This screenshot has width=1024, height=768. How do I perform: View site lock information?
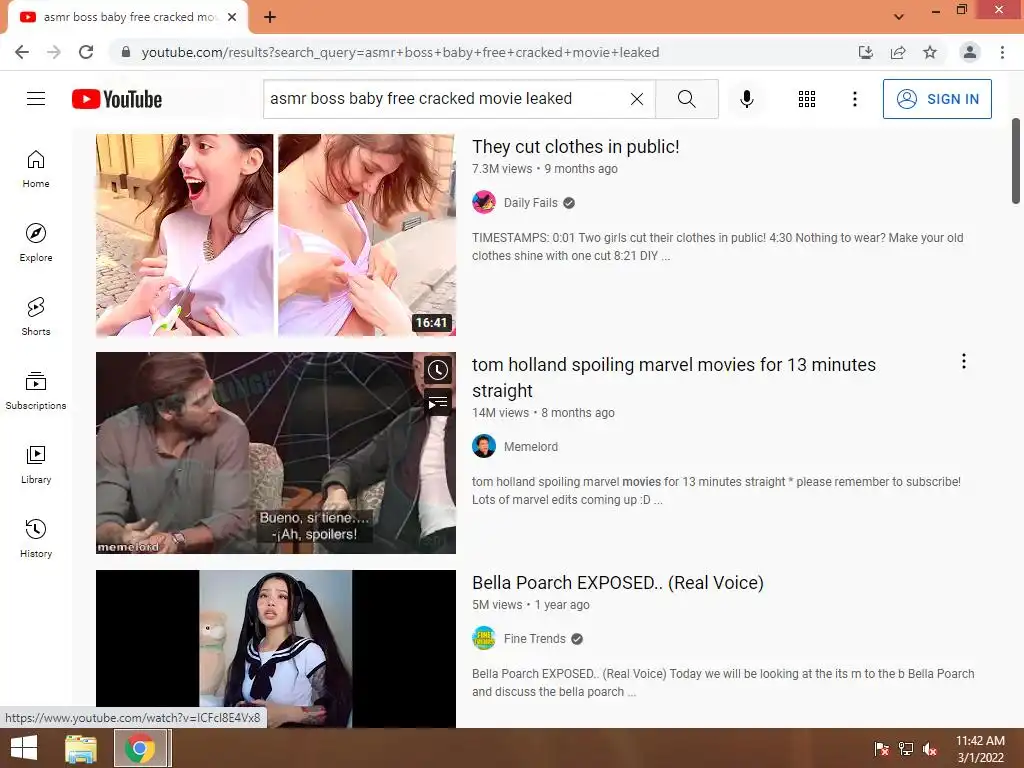tap(125, 52)
